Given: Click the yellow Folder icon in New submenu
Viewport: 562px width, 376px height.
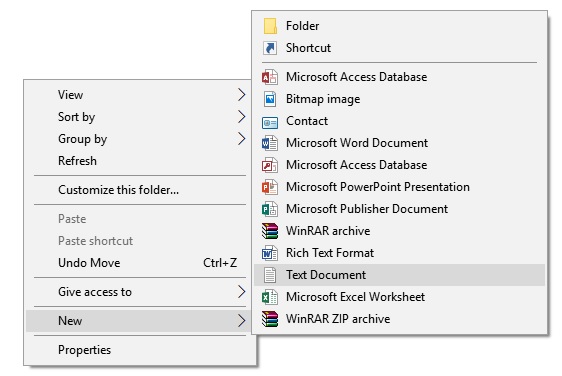Looking at the screenshot, I should point(270,26).
